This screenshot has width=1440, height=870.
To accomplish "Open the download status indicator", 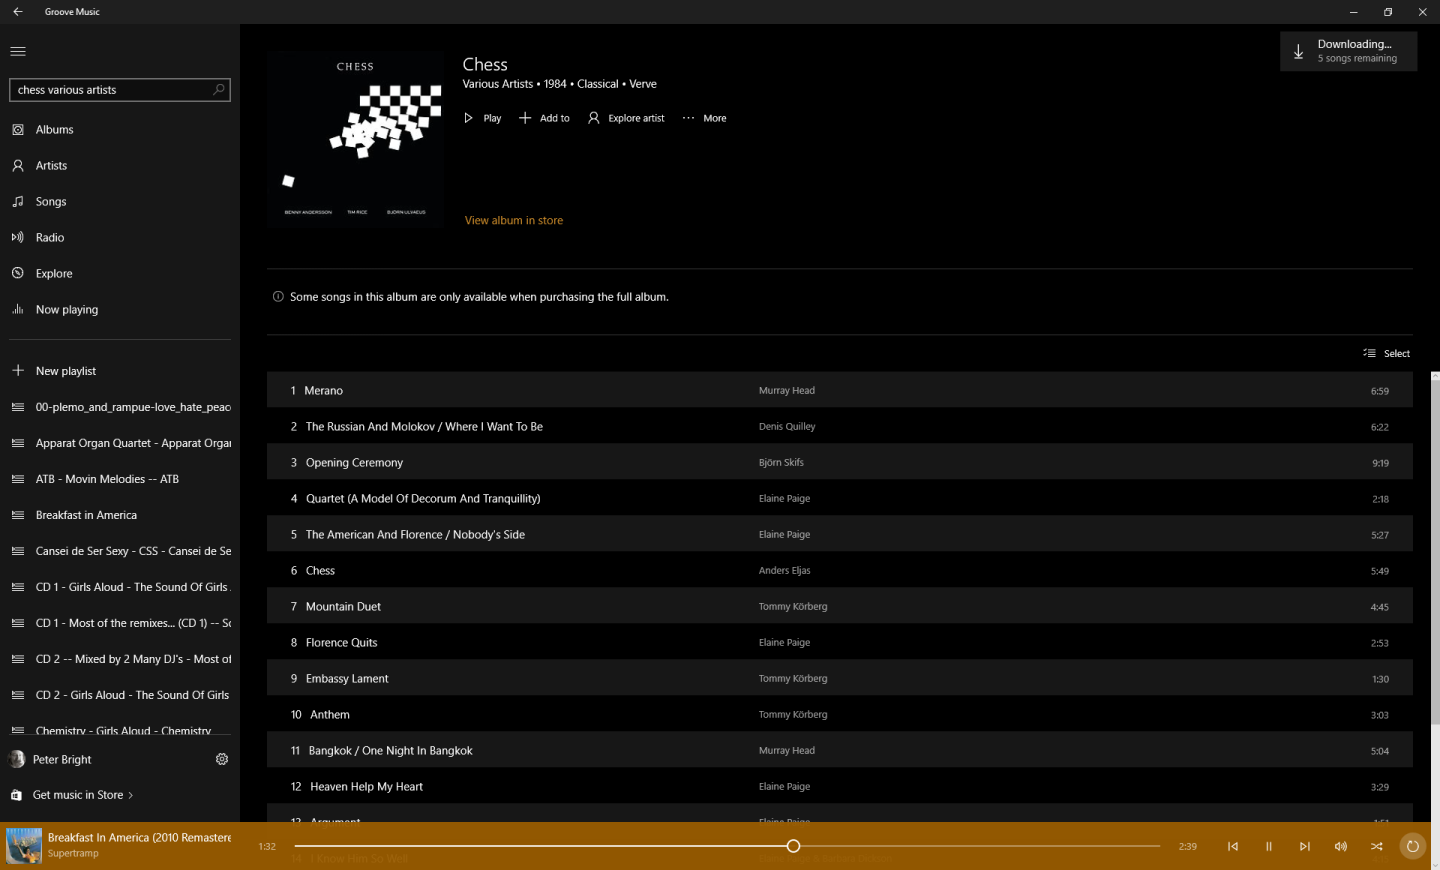I will (x=1348, y=50).
